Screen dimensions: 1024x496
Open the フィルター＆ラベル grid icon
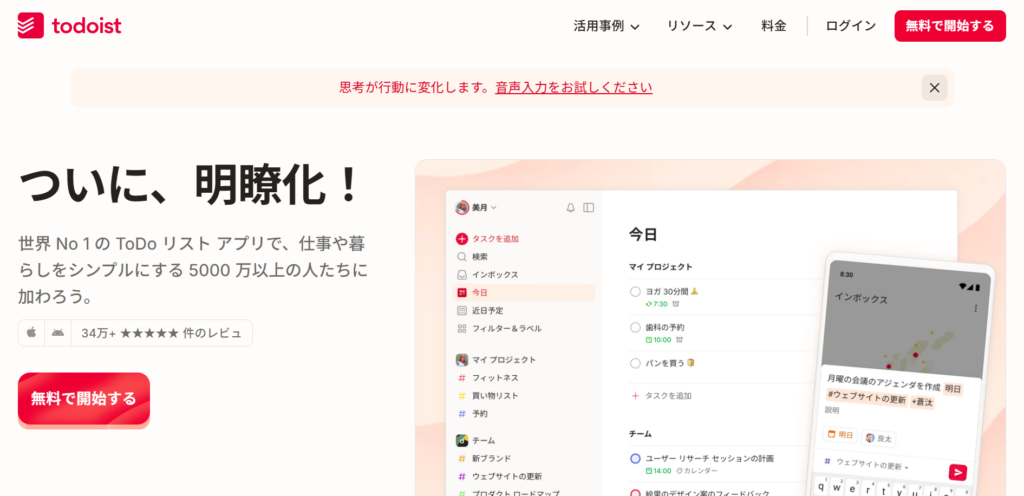click(462, 329)
